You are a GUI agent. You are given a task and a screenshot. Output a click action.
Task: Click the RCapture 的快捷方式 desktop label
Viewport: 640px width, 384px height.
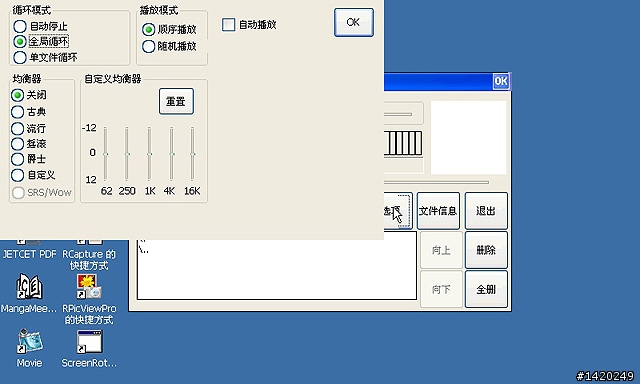(x=89, y=260)
